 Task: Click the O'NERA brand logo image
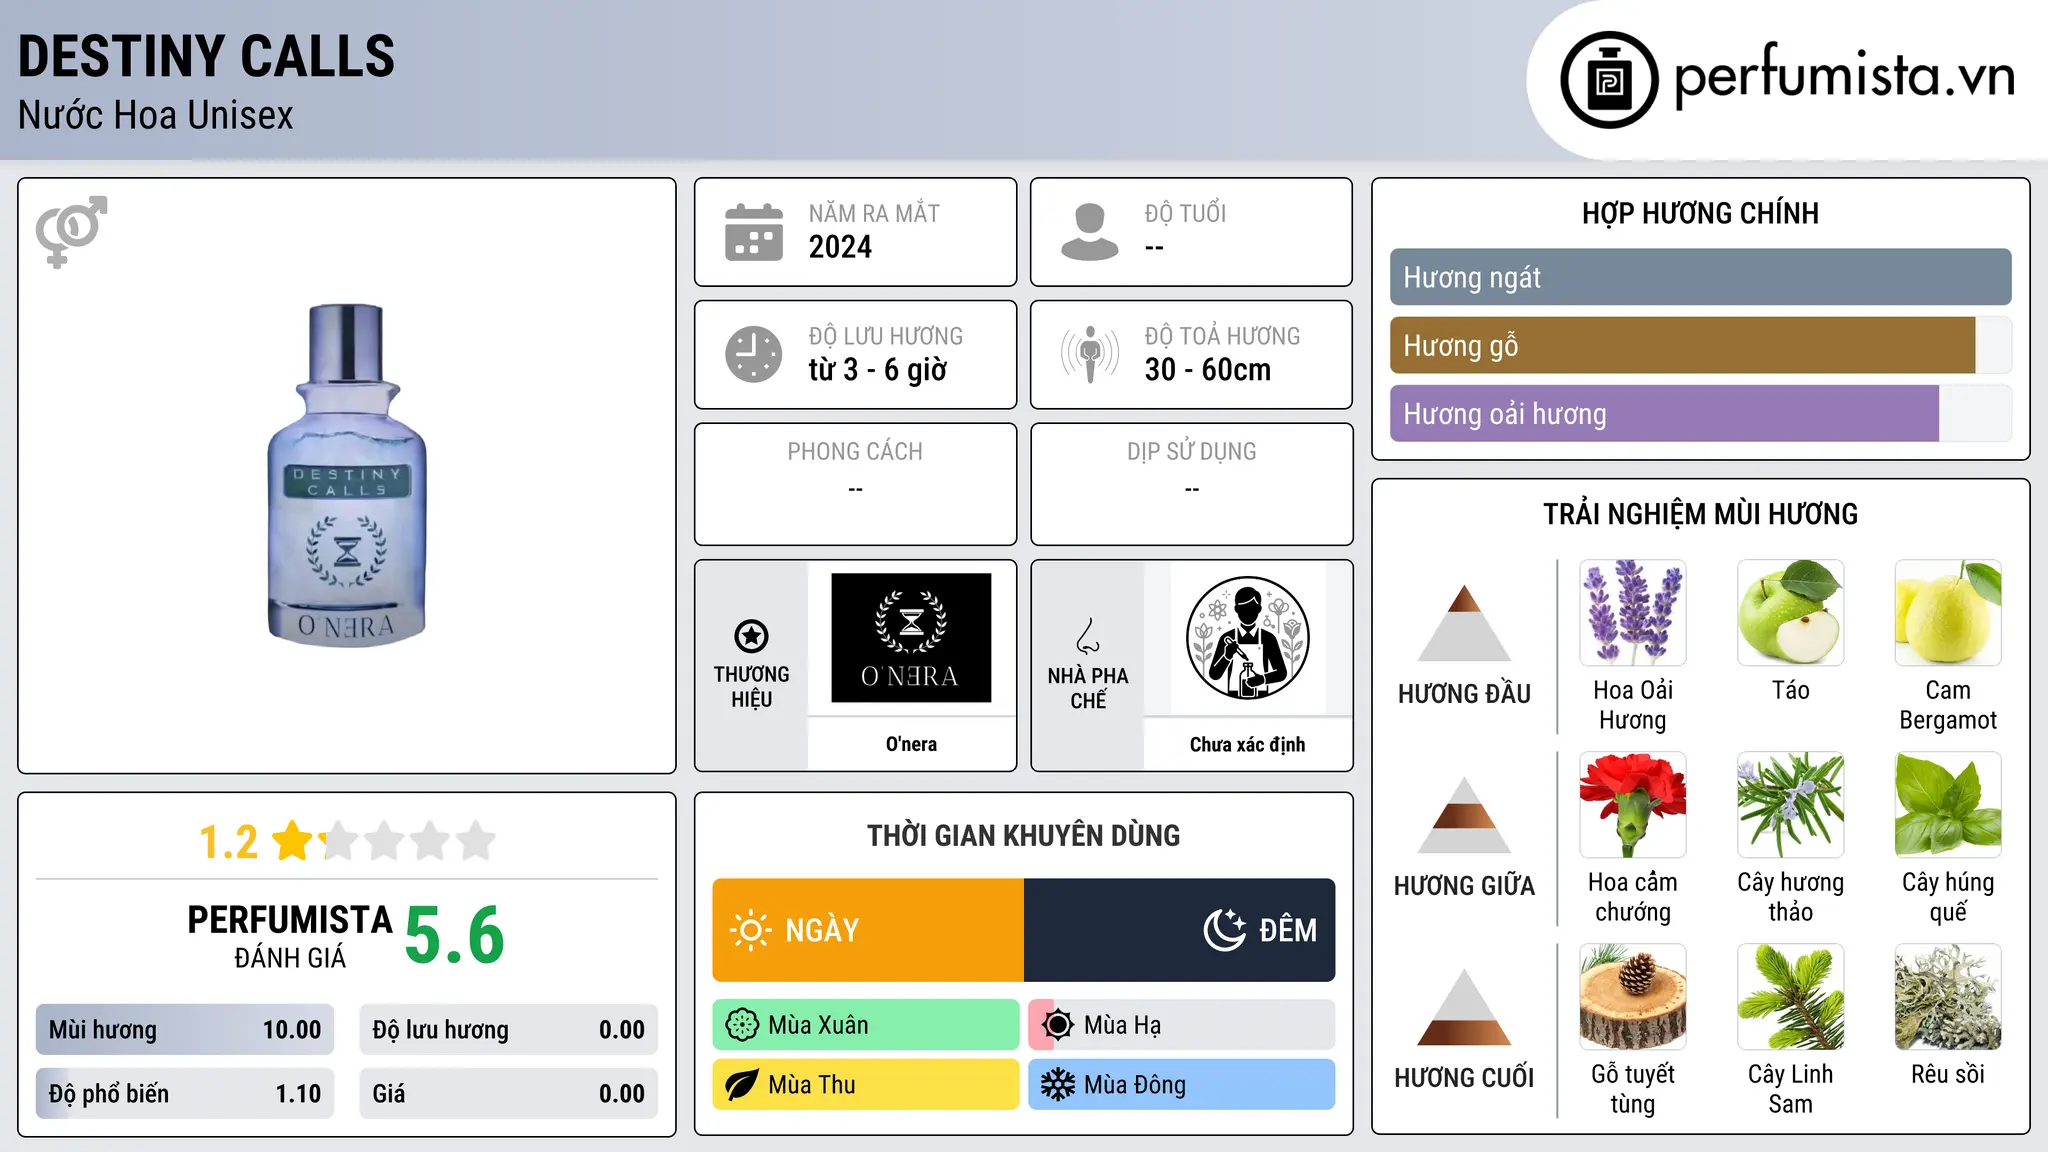[911, 638]
